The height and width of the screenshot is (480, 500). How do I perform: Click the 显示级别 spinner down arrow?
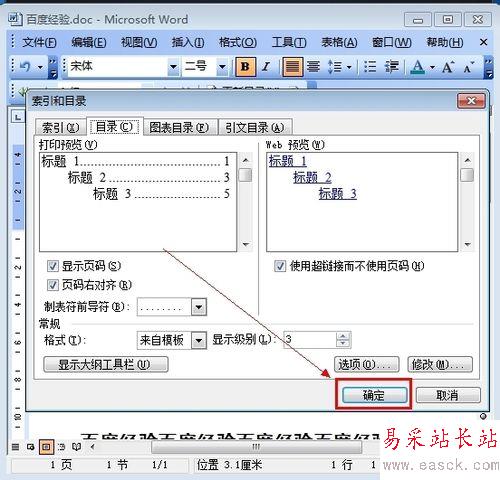[x=343, y=344]
